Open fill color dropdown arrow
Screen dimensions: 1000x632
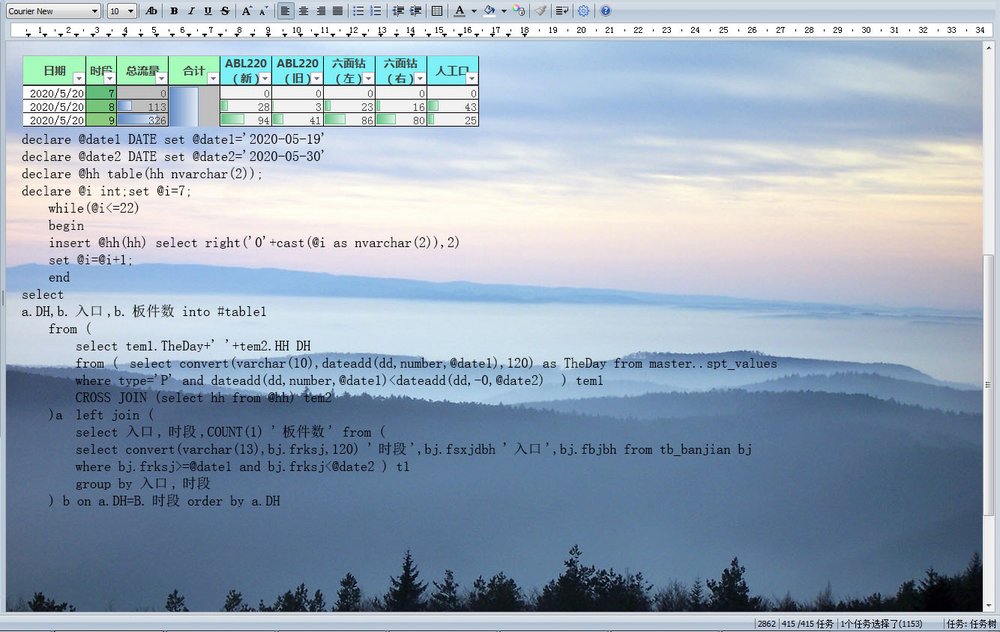pos(504,11)
